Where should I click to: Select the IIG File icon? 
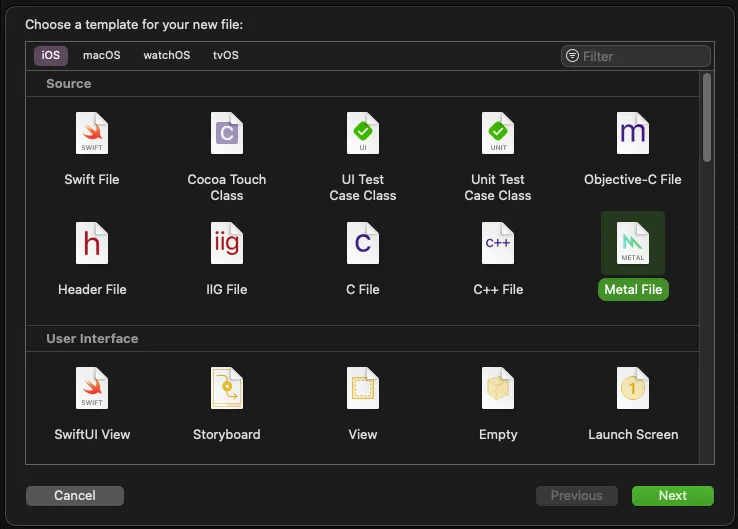[x=227, y=243]
